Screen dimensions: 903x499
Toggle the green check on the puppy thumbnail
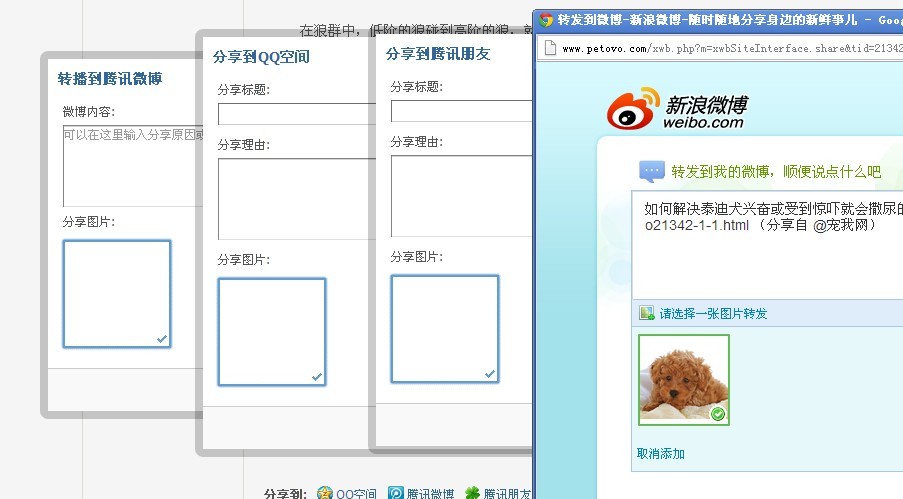coord(718,414)
